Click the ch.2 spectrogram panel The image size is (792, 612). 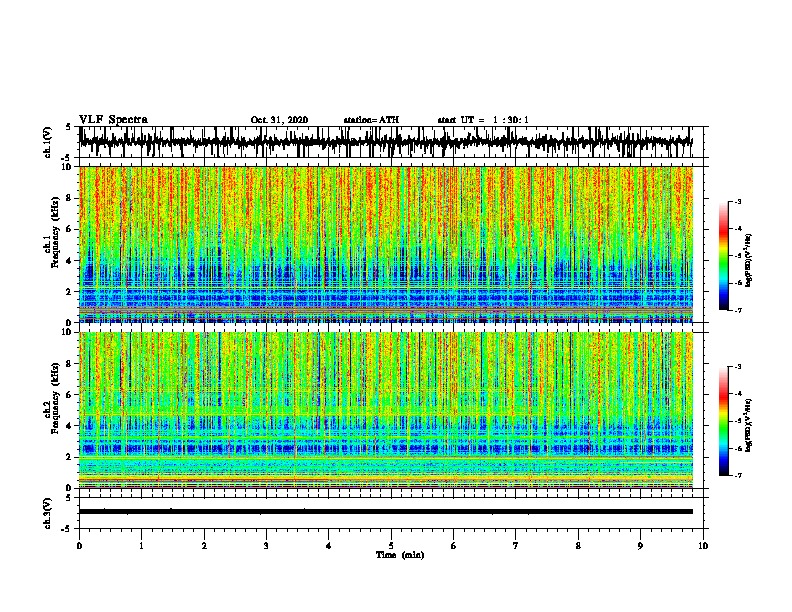click(x=386, y=410)
